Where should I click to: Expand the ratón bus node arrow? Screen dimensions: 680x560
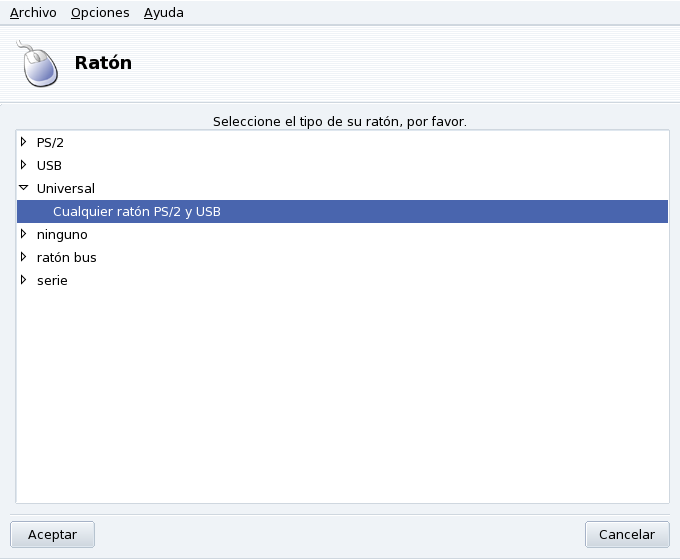click(x=23, y=257)
